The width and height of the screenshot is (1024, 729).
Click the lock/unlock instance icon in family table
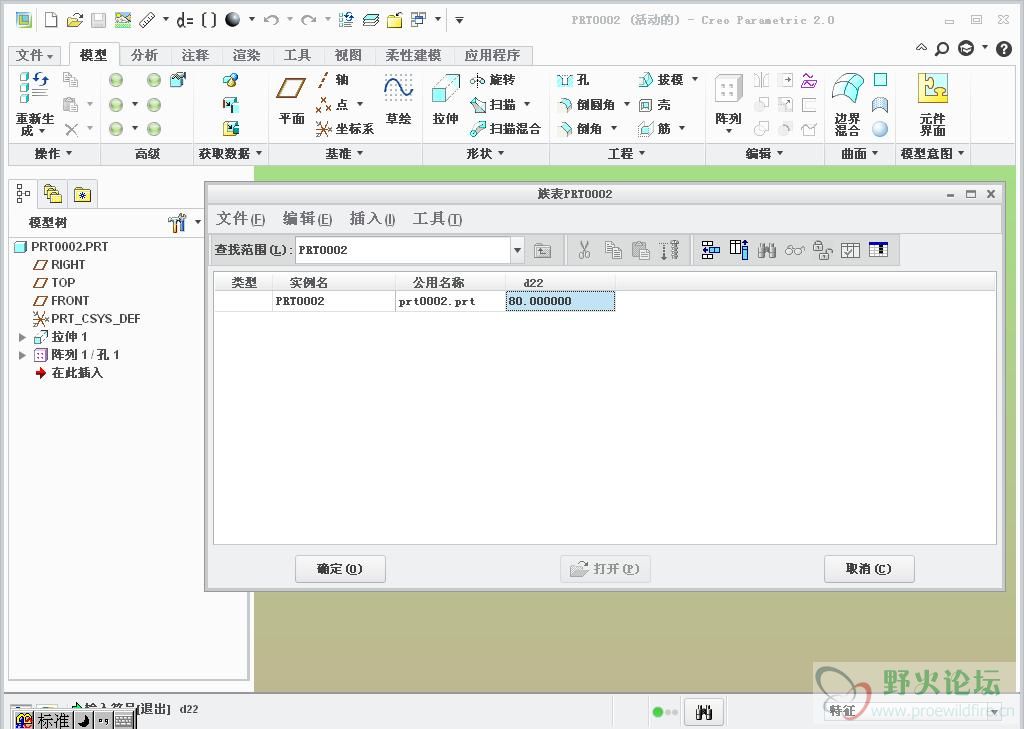click(822, 250)
